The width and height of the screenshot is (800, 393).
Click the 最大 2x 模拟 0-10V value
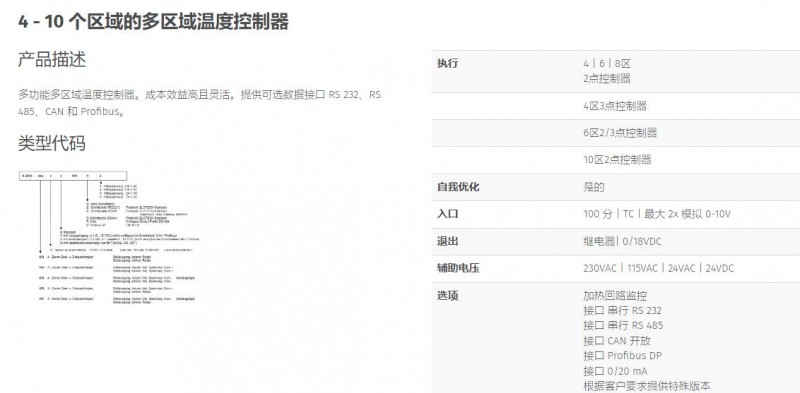[687, 214]
